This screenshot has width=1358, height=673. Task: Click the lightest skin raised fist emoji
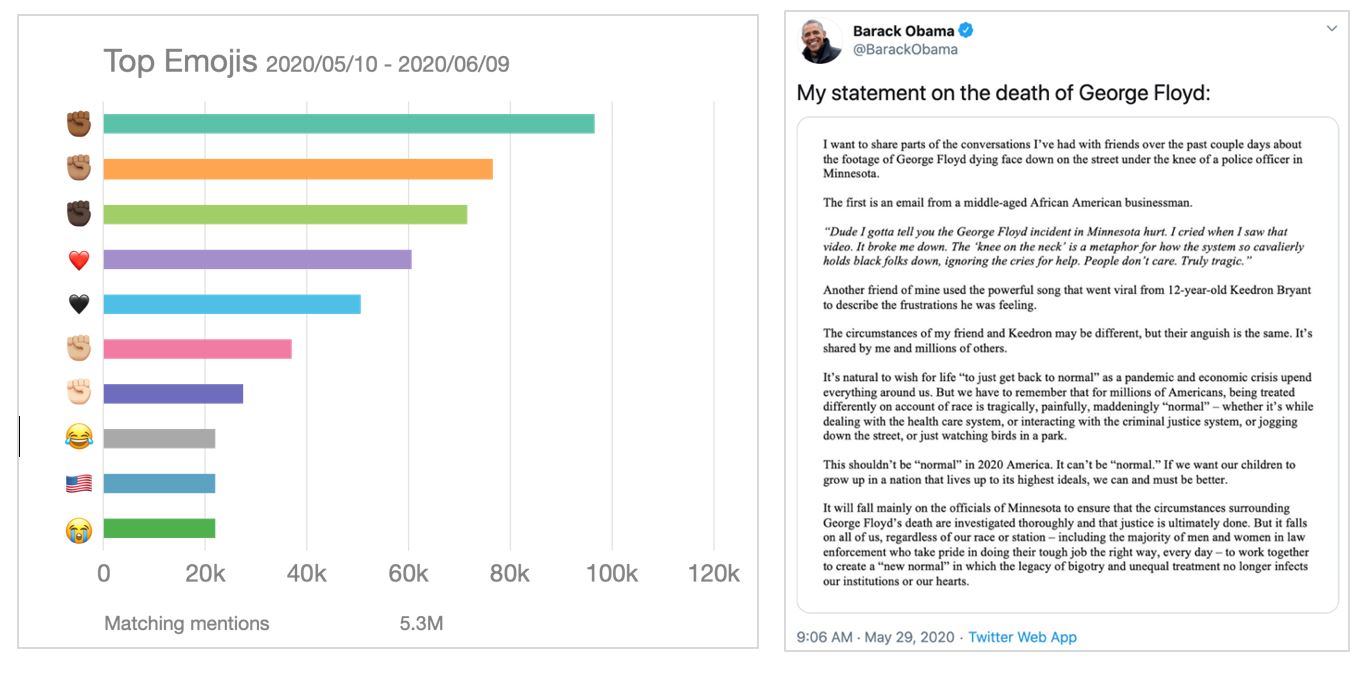(79, 393)
